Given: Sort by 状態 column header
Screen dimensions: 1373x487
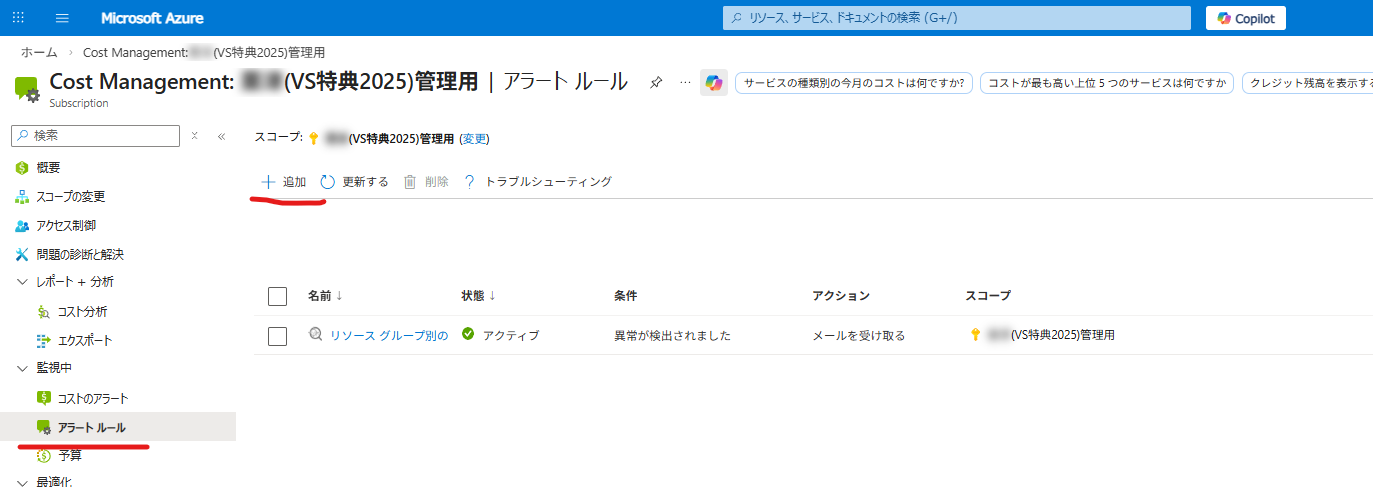Looking at the screenshot, I should [478, 296].
